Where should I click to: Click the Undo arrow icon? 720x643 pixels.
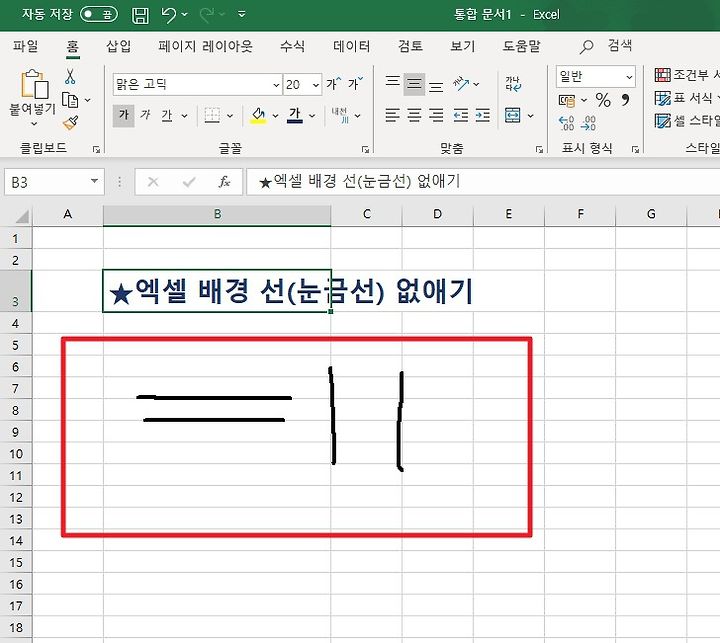tap(168, 15)
